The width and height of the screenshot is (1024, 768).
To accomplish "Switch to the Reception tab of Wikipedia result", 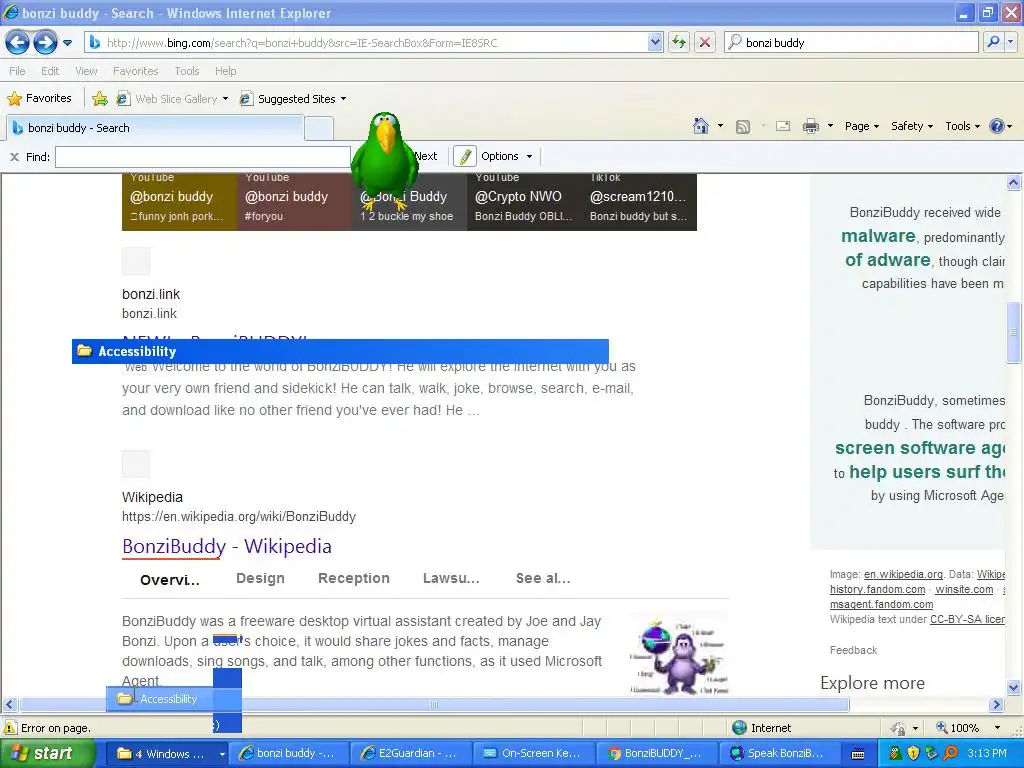I will point(354,578).
